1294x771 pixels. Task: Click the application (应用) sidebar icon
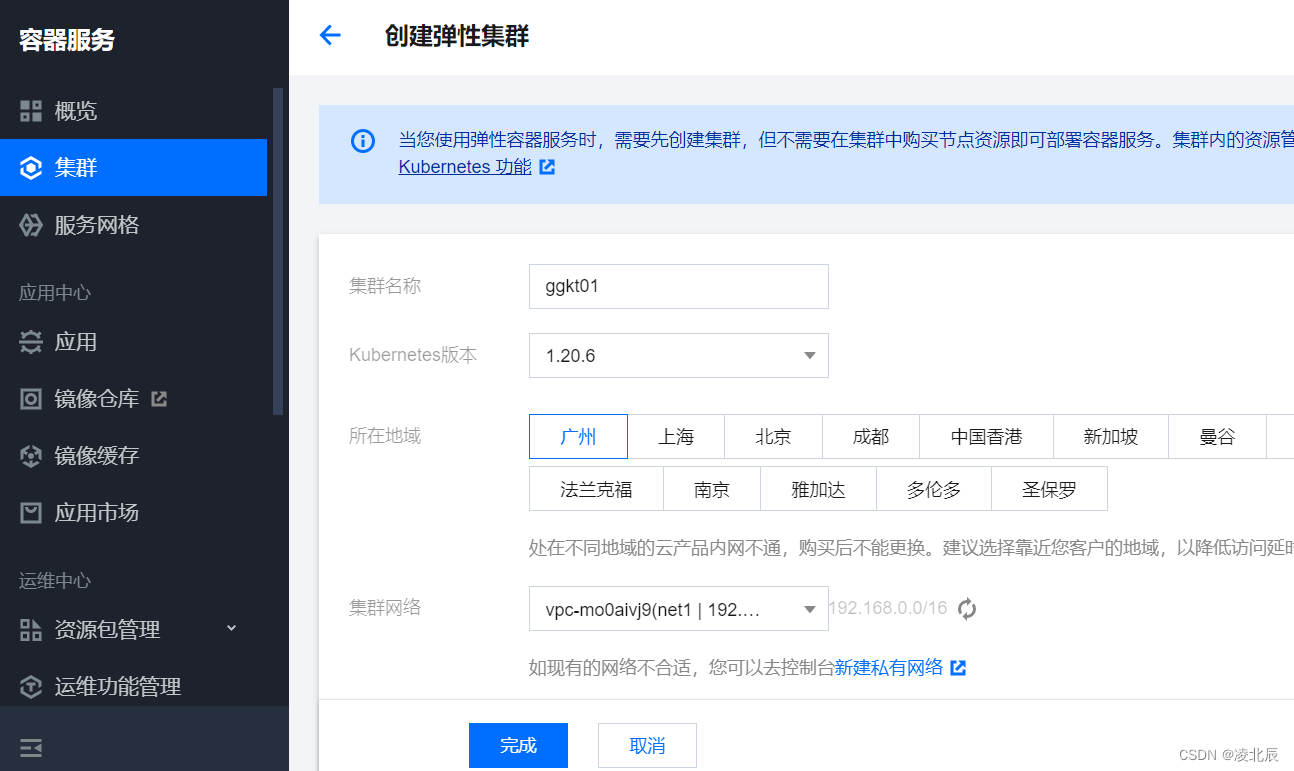pyautogui.click(x=31, y=342)
